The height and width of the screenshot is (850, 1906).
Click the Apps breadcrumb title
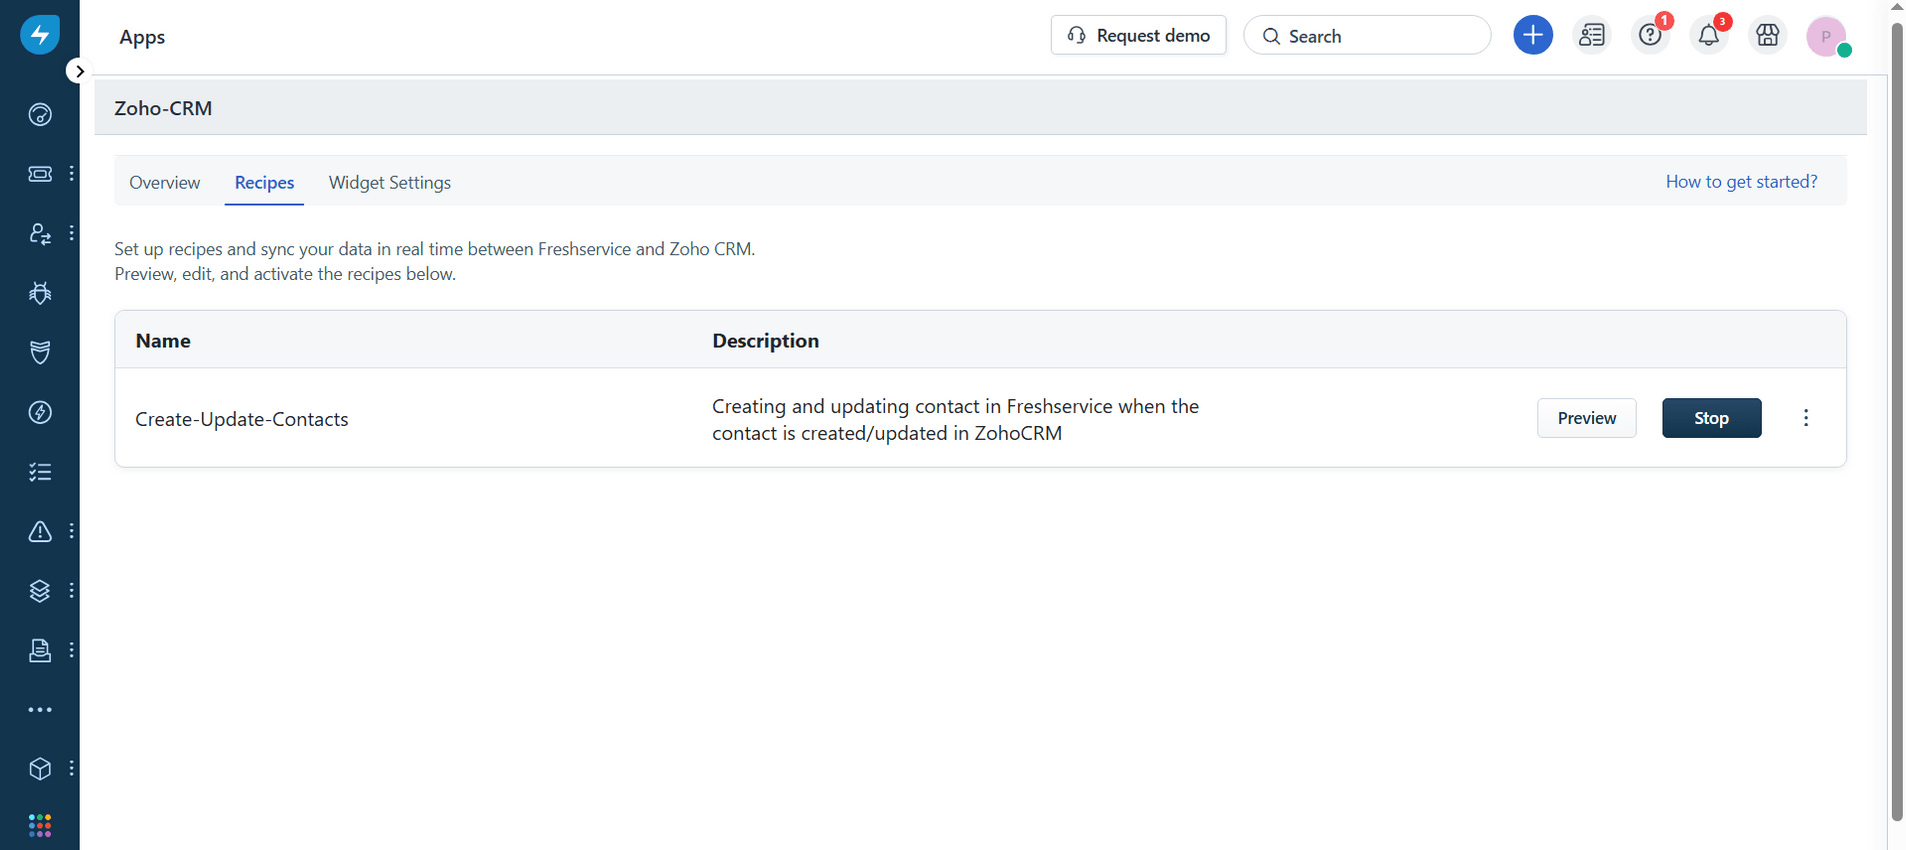[x=142, y=37]
